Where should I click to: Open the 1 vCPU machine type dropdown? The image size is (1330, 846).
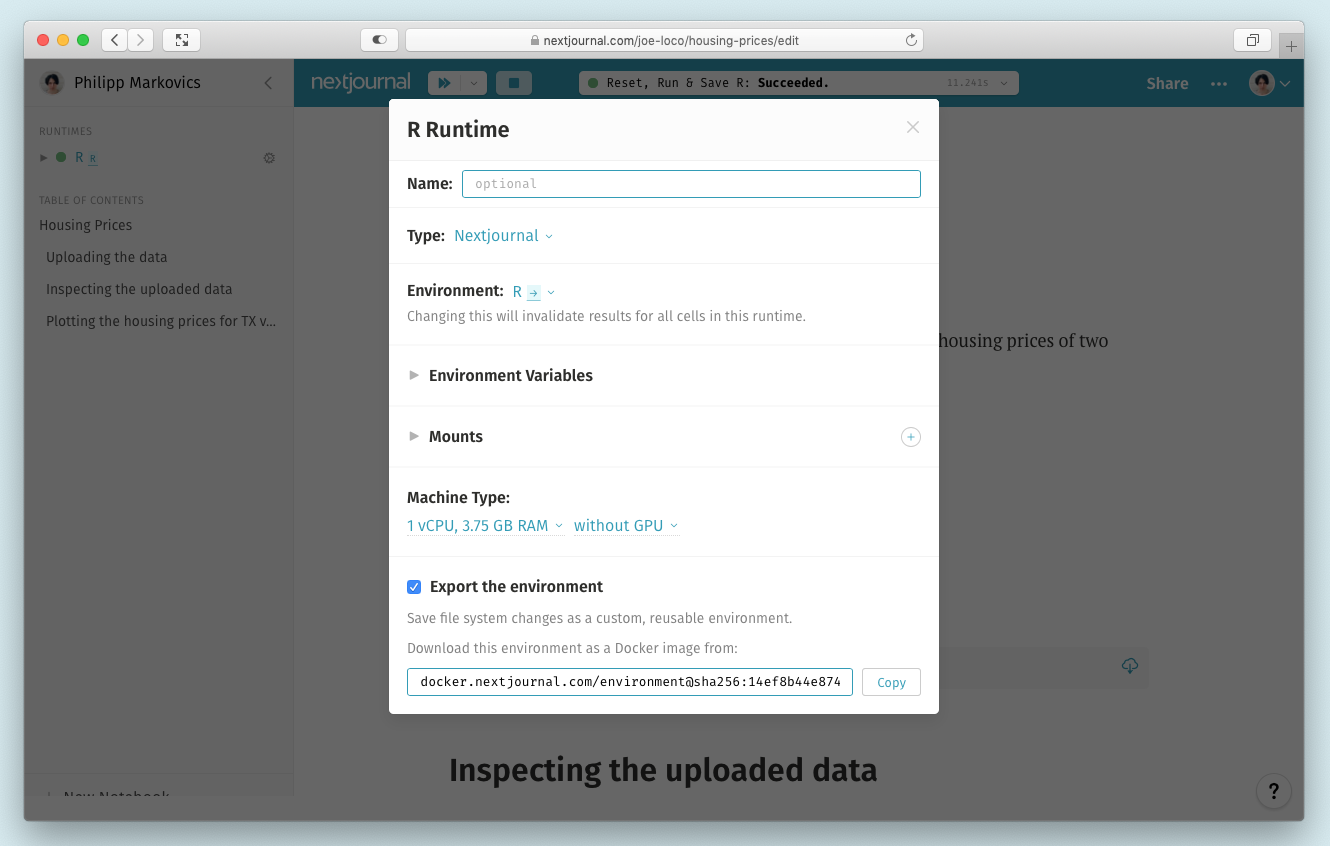(485, 526)
